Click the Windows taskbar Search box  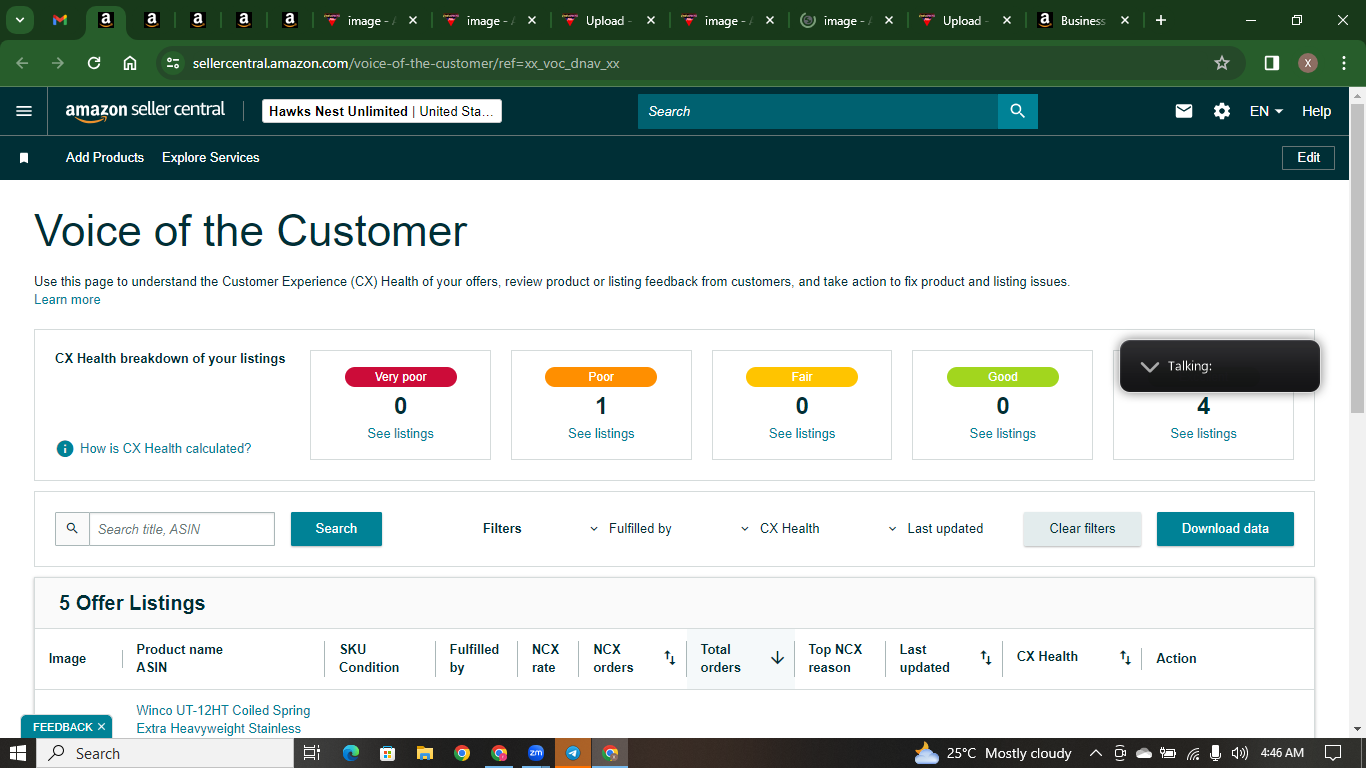[x=166, y=753]
